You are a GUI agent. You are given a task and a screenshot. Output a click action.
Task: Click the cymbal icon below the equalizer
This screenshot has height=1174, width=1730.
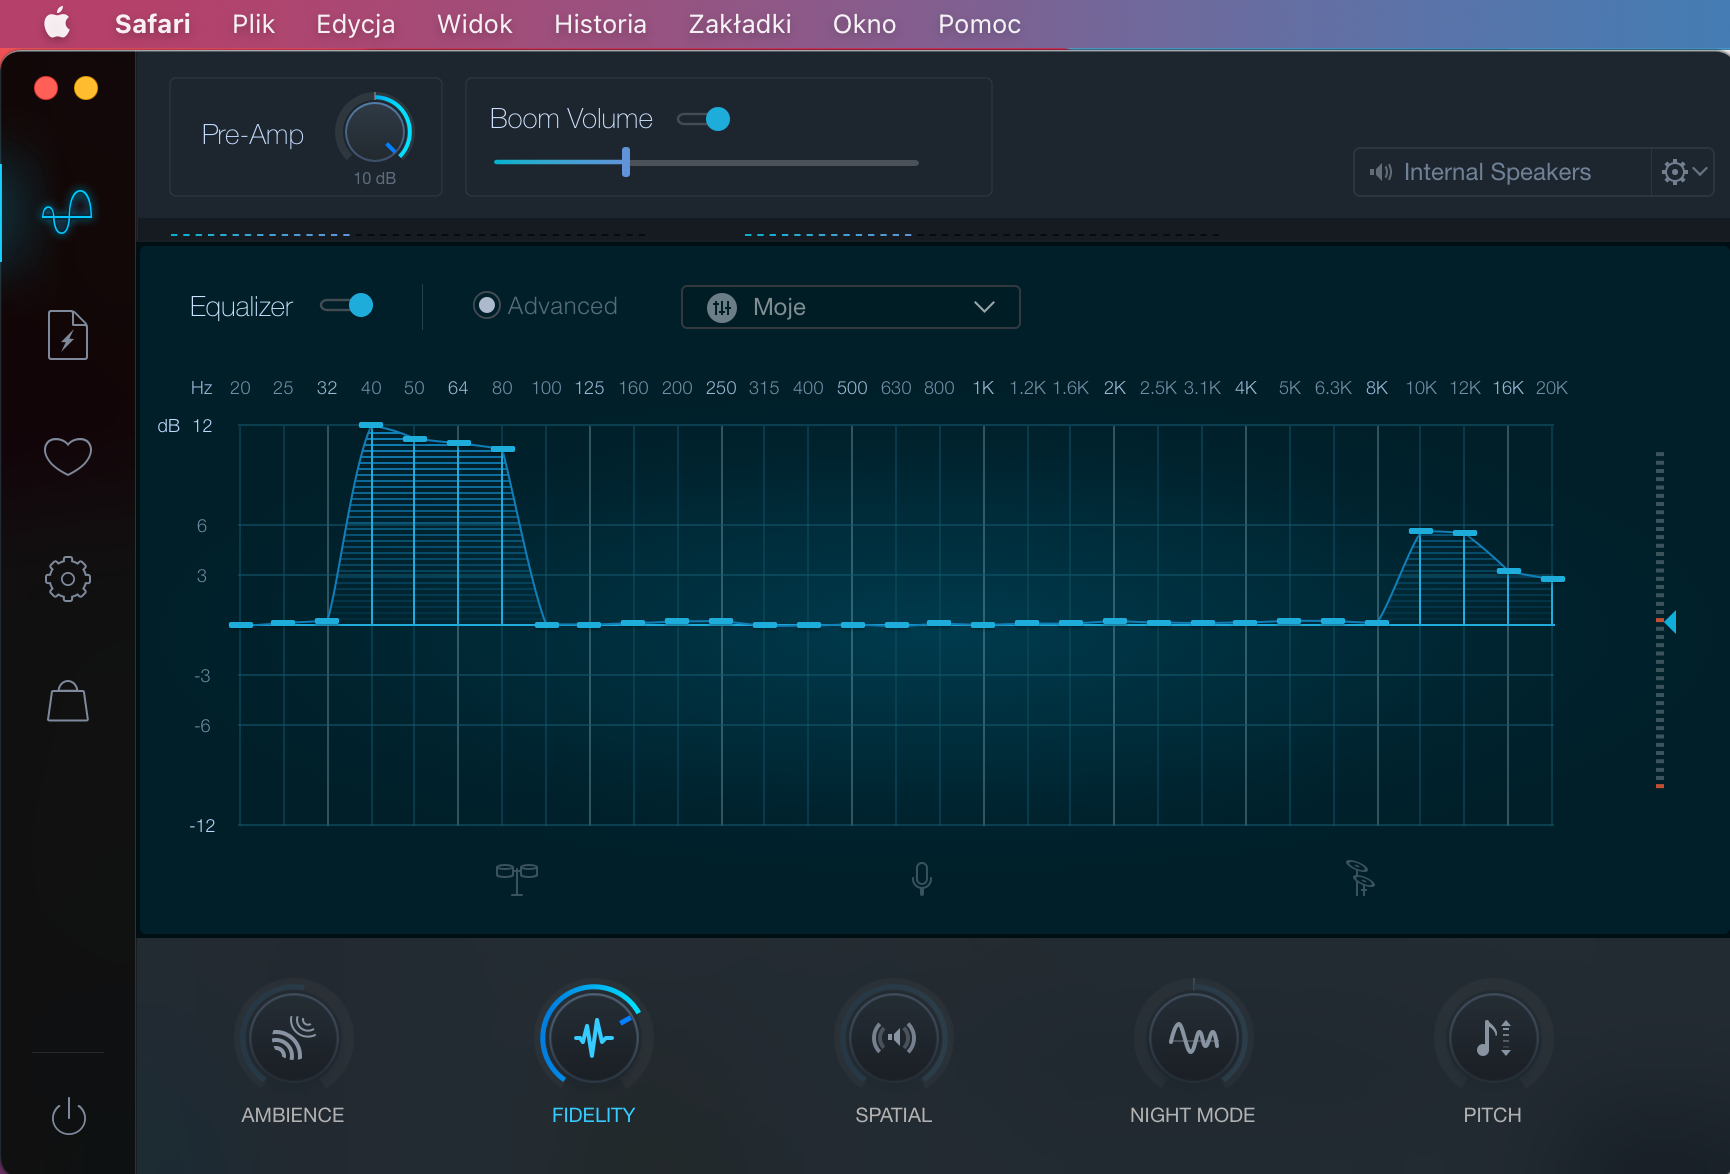click(1360, 878)
